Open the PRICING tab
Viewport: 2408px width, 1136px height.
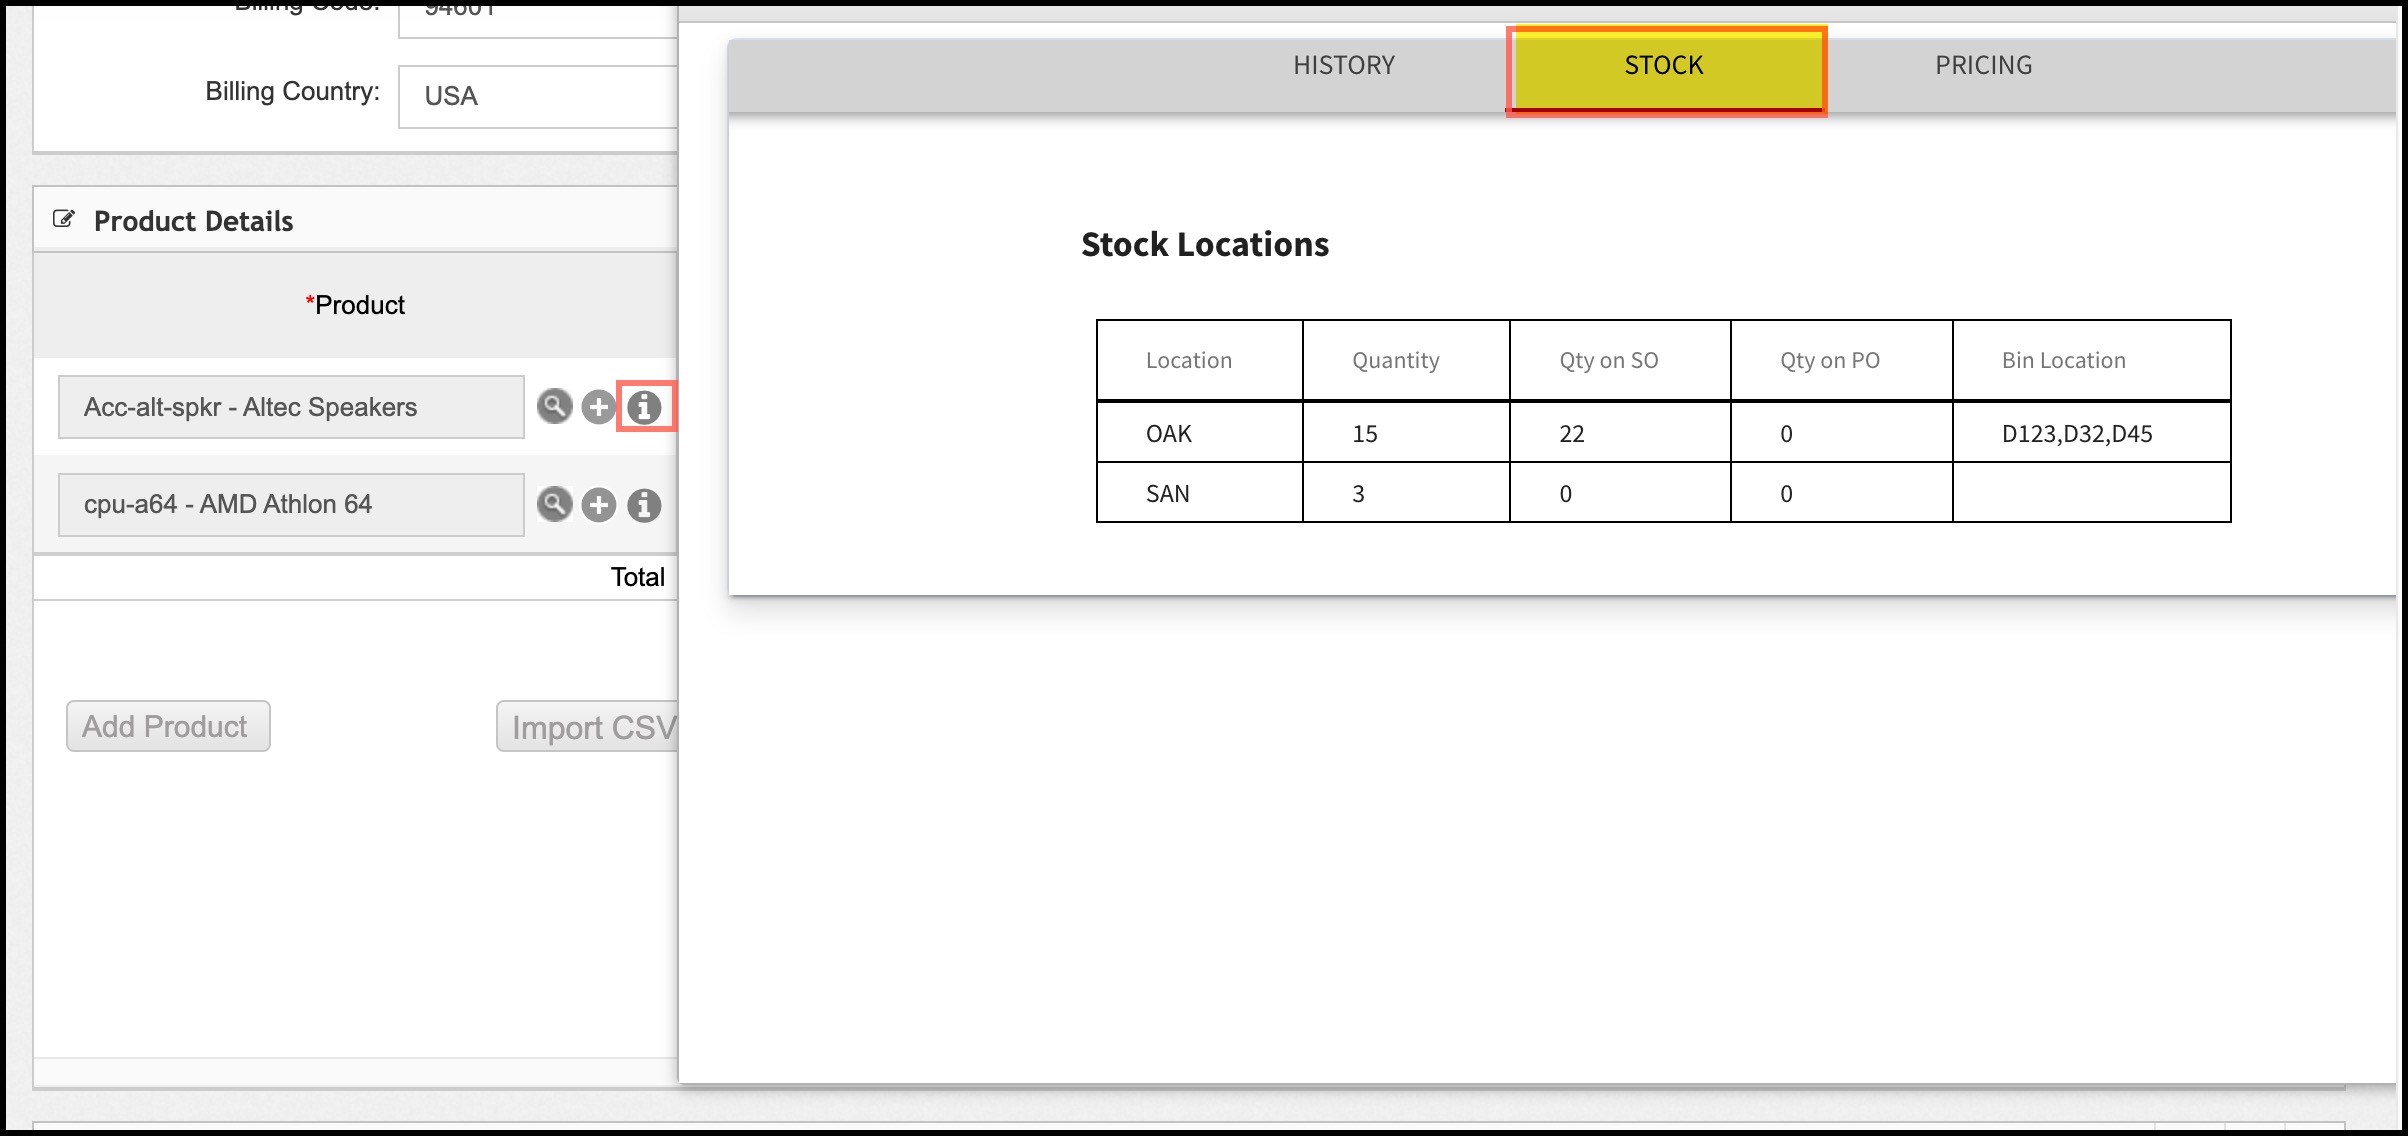1983,66
